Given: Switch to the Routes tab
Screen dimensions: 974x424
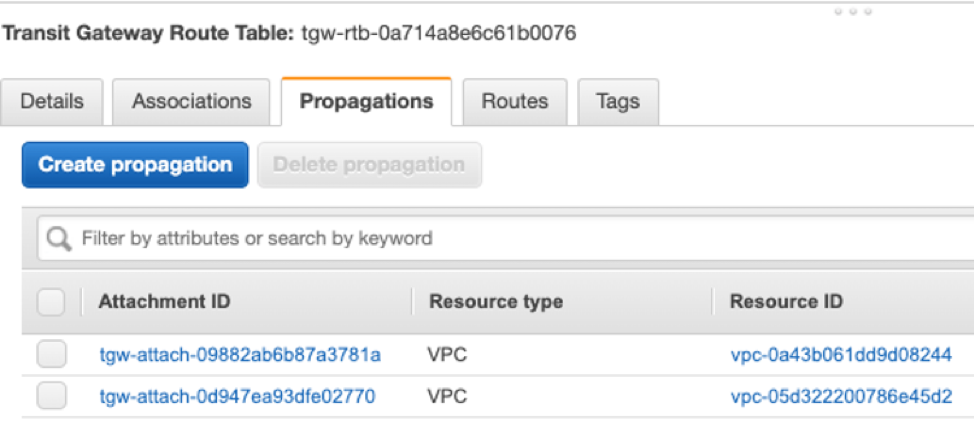Looking at the screenshot, I should (x=515, y=102).
